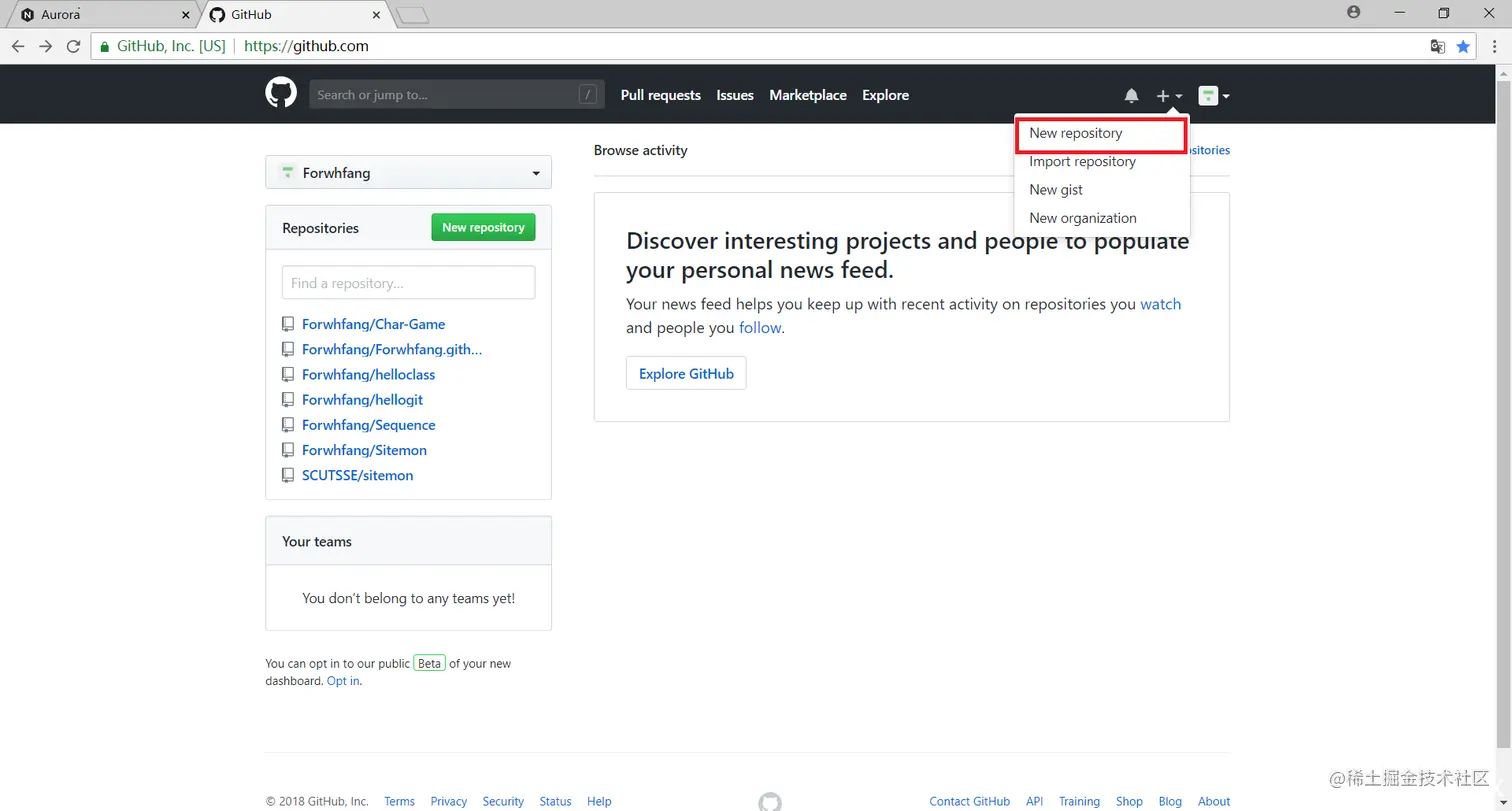Close the GitHub browser tab
The image size is (1512, 811).
pos(376,15)
